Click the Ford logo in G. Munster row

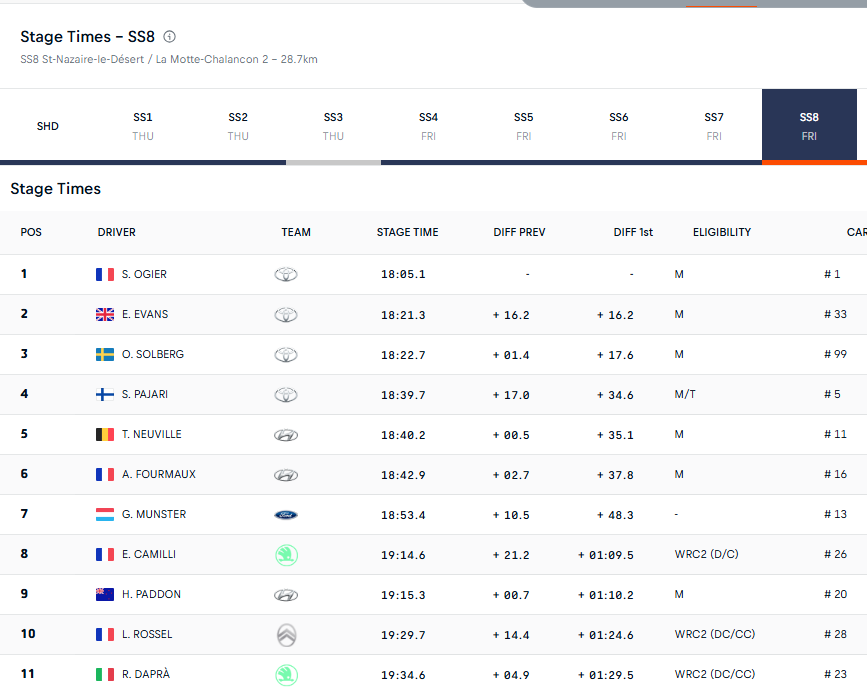coord(286,514)
